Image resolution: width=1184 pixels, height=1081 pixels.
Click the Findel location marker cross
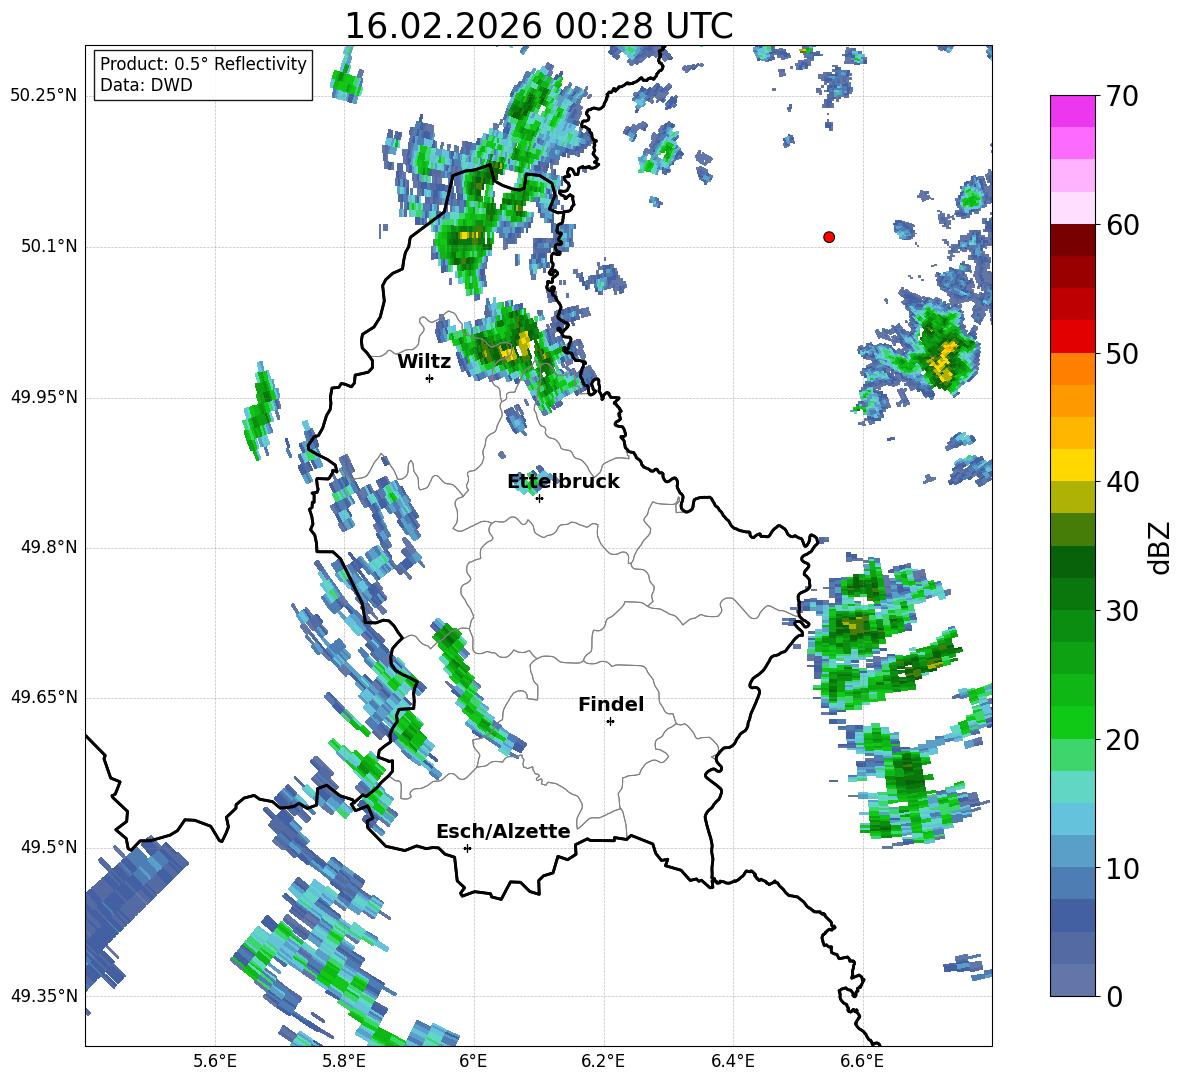[x=610, y=722]
